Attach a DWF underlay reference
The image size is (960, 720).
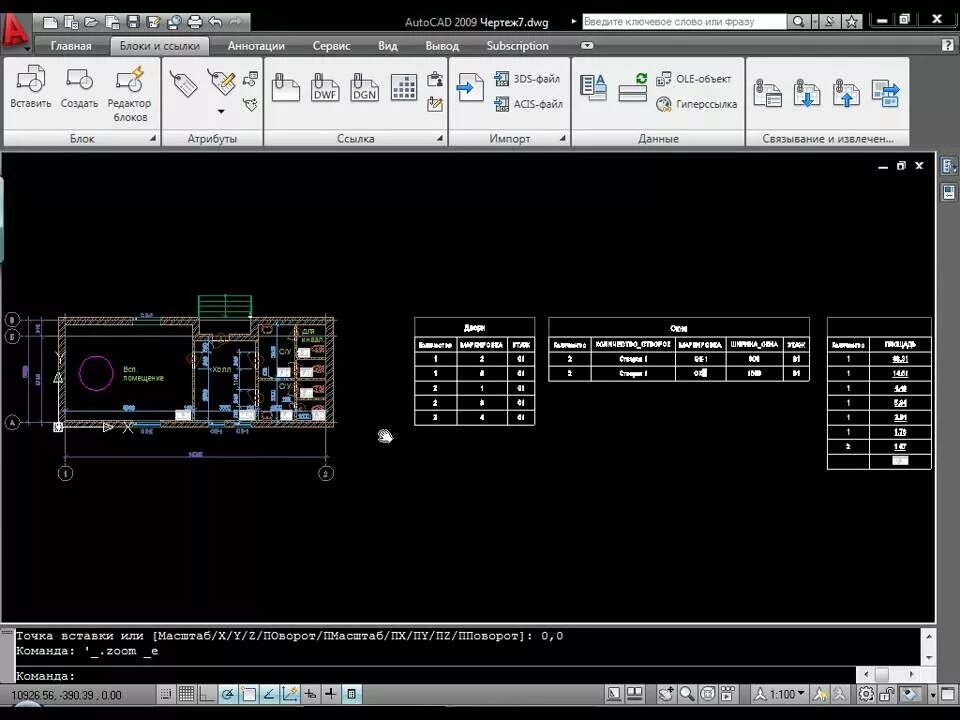pyautogui.click(x=324, y=88)
